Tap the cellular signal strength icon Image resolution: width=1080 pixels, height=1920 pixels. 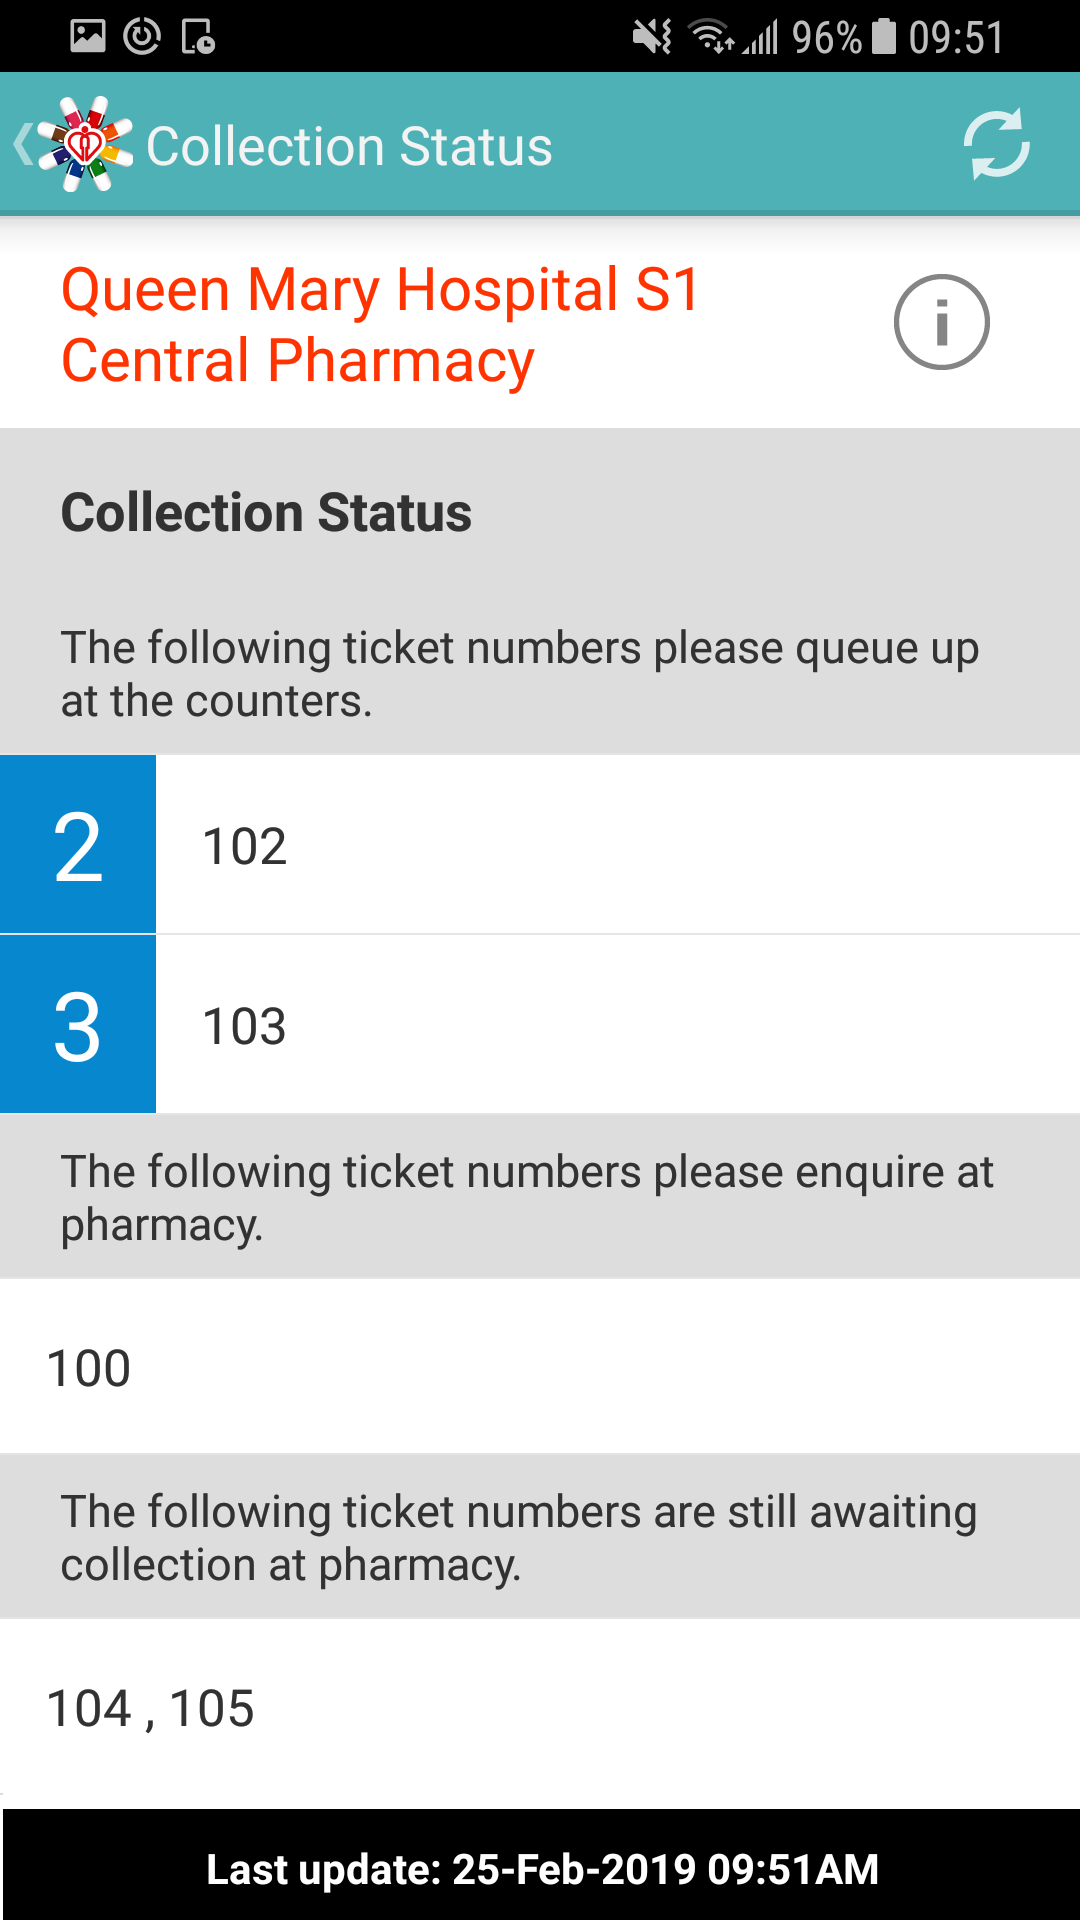761,38
